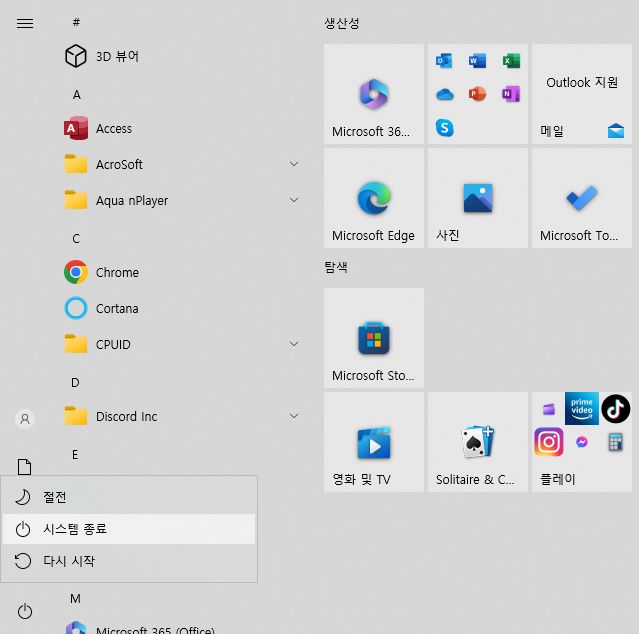Open the Documents icon in sidebar
The width and height of the screenshot is (639, 634).
tap(24, 467)
